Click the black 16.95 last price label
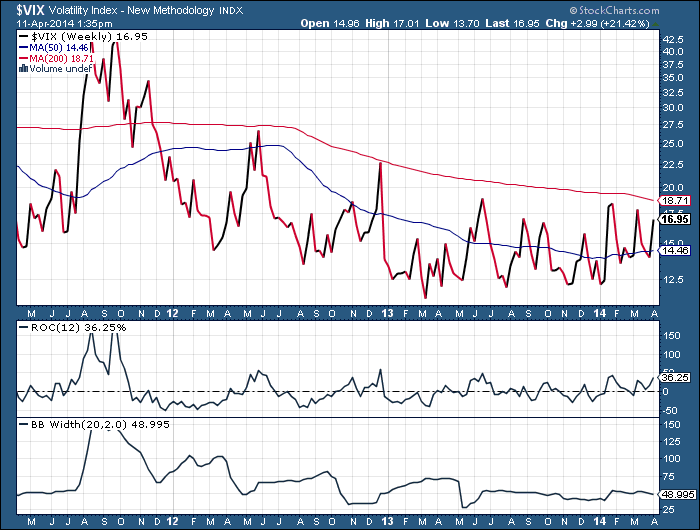The height and width of the screenshot is (530, 700). pyautogui.click(x=677, y=219)
